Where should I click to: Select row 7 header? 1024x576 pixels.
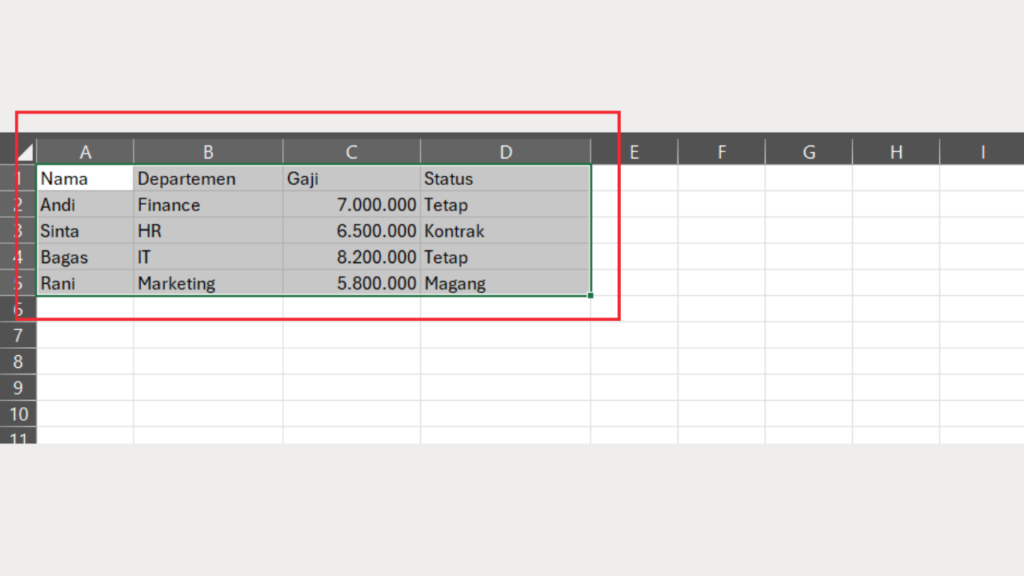pos(18,336)
